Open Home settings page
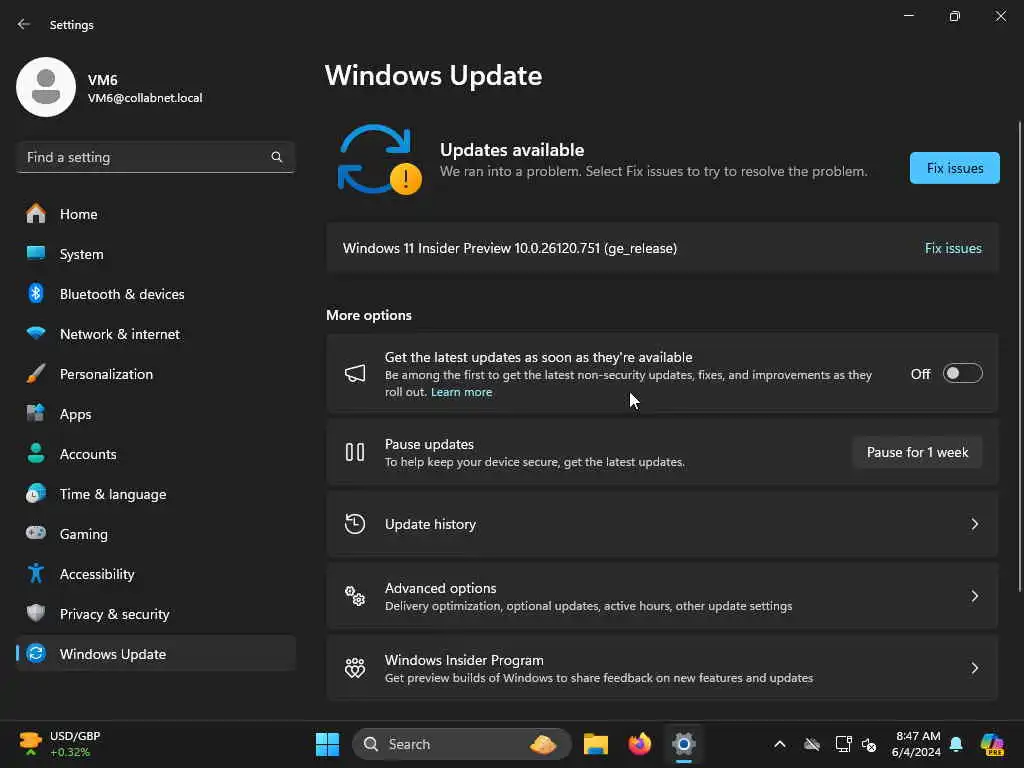The width and height of the screenshot is (1024, 768). (155, 214)
